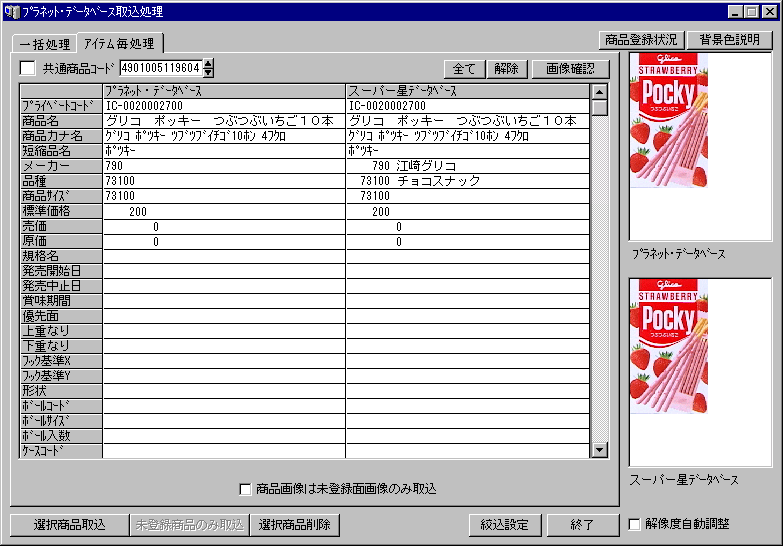The image size is (783, 546).
Task: Select the 賞味期間 row header
Action: tap(61, 301)
